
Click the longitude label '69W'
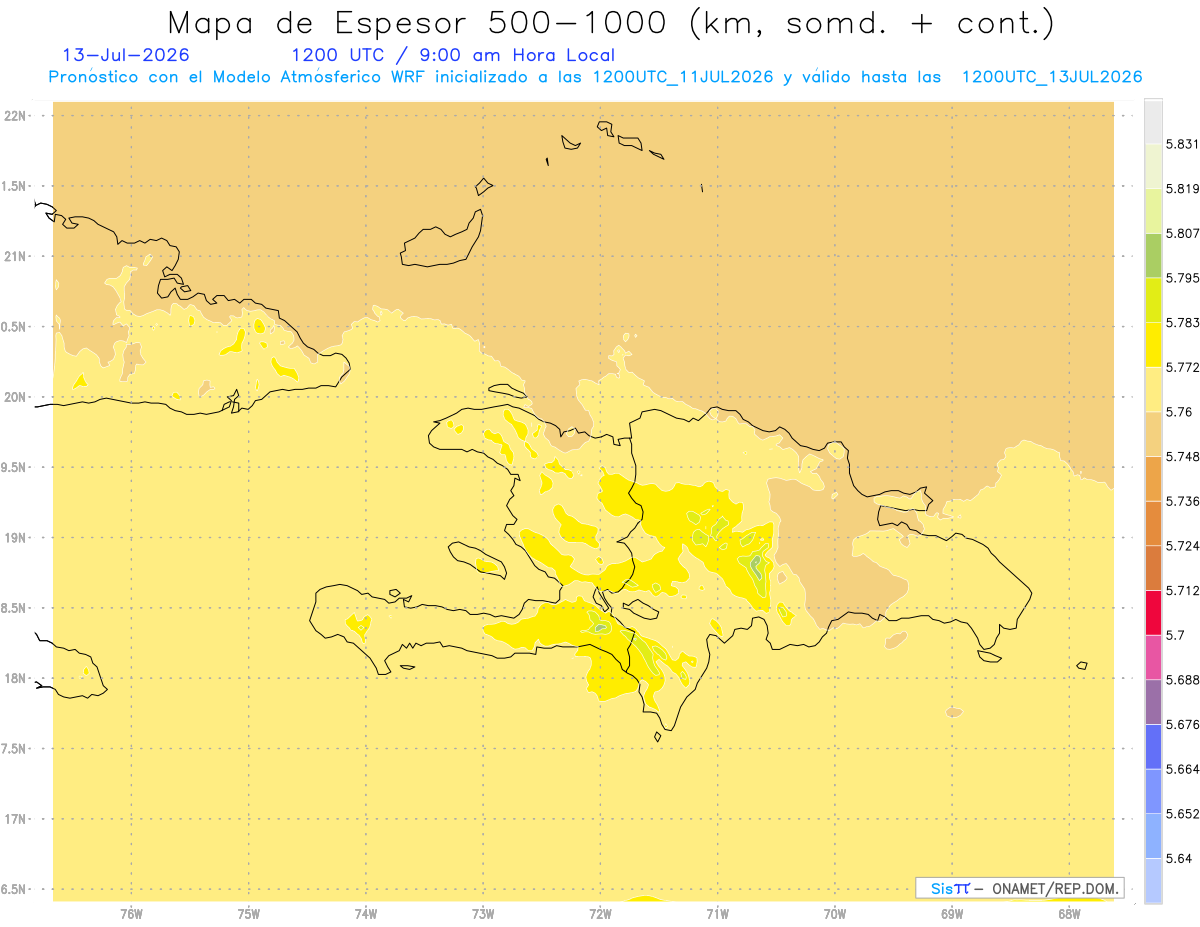click(952, 914)
